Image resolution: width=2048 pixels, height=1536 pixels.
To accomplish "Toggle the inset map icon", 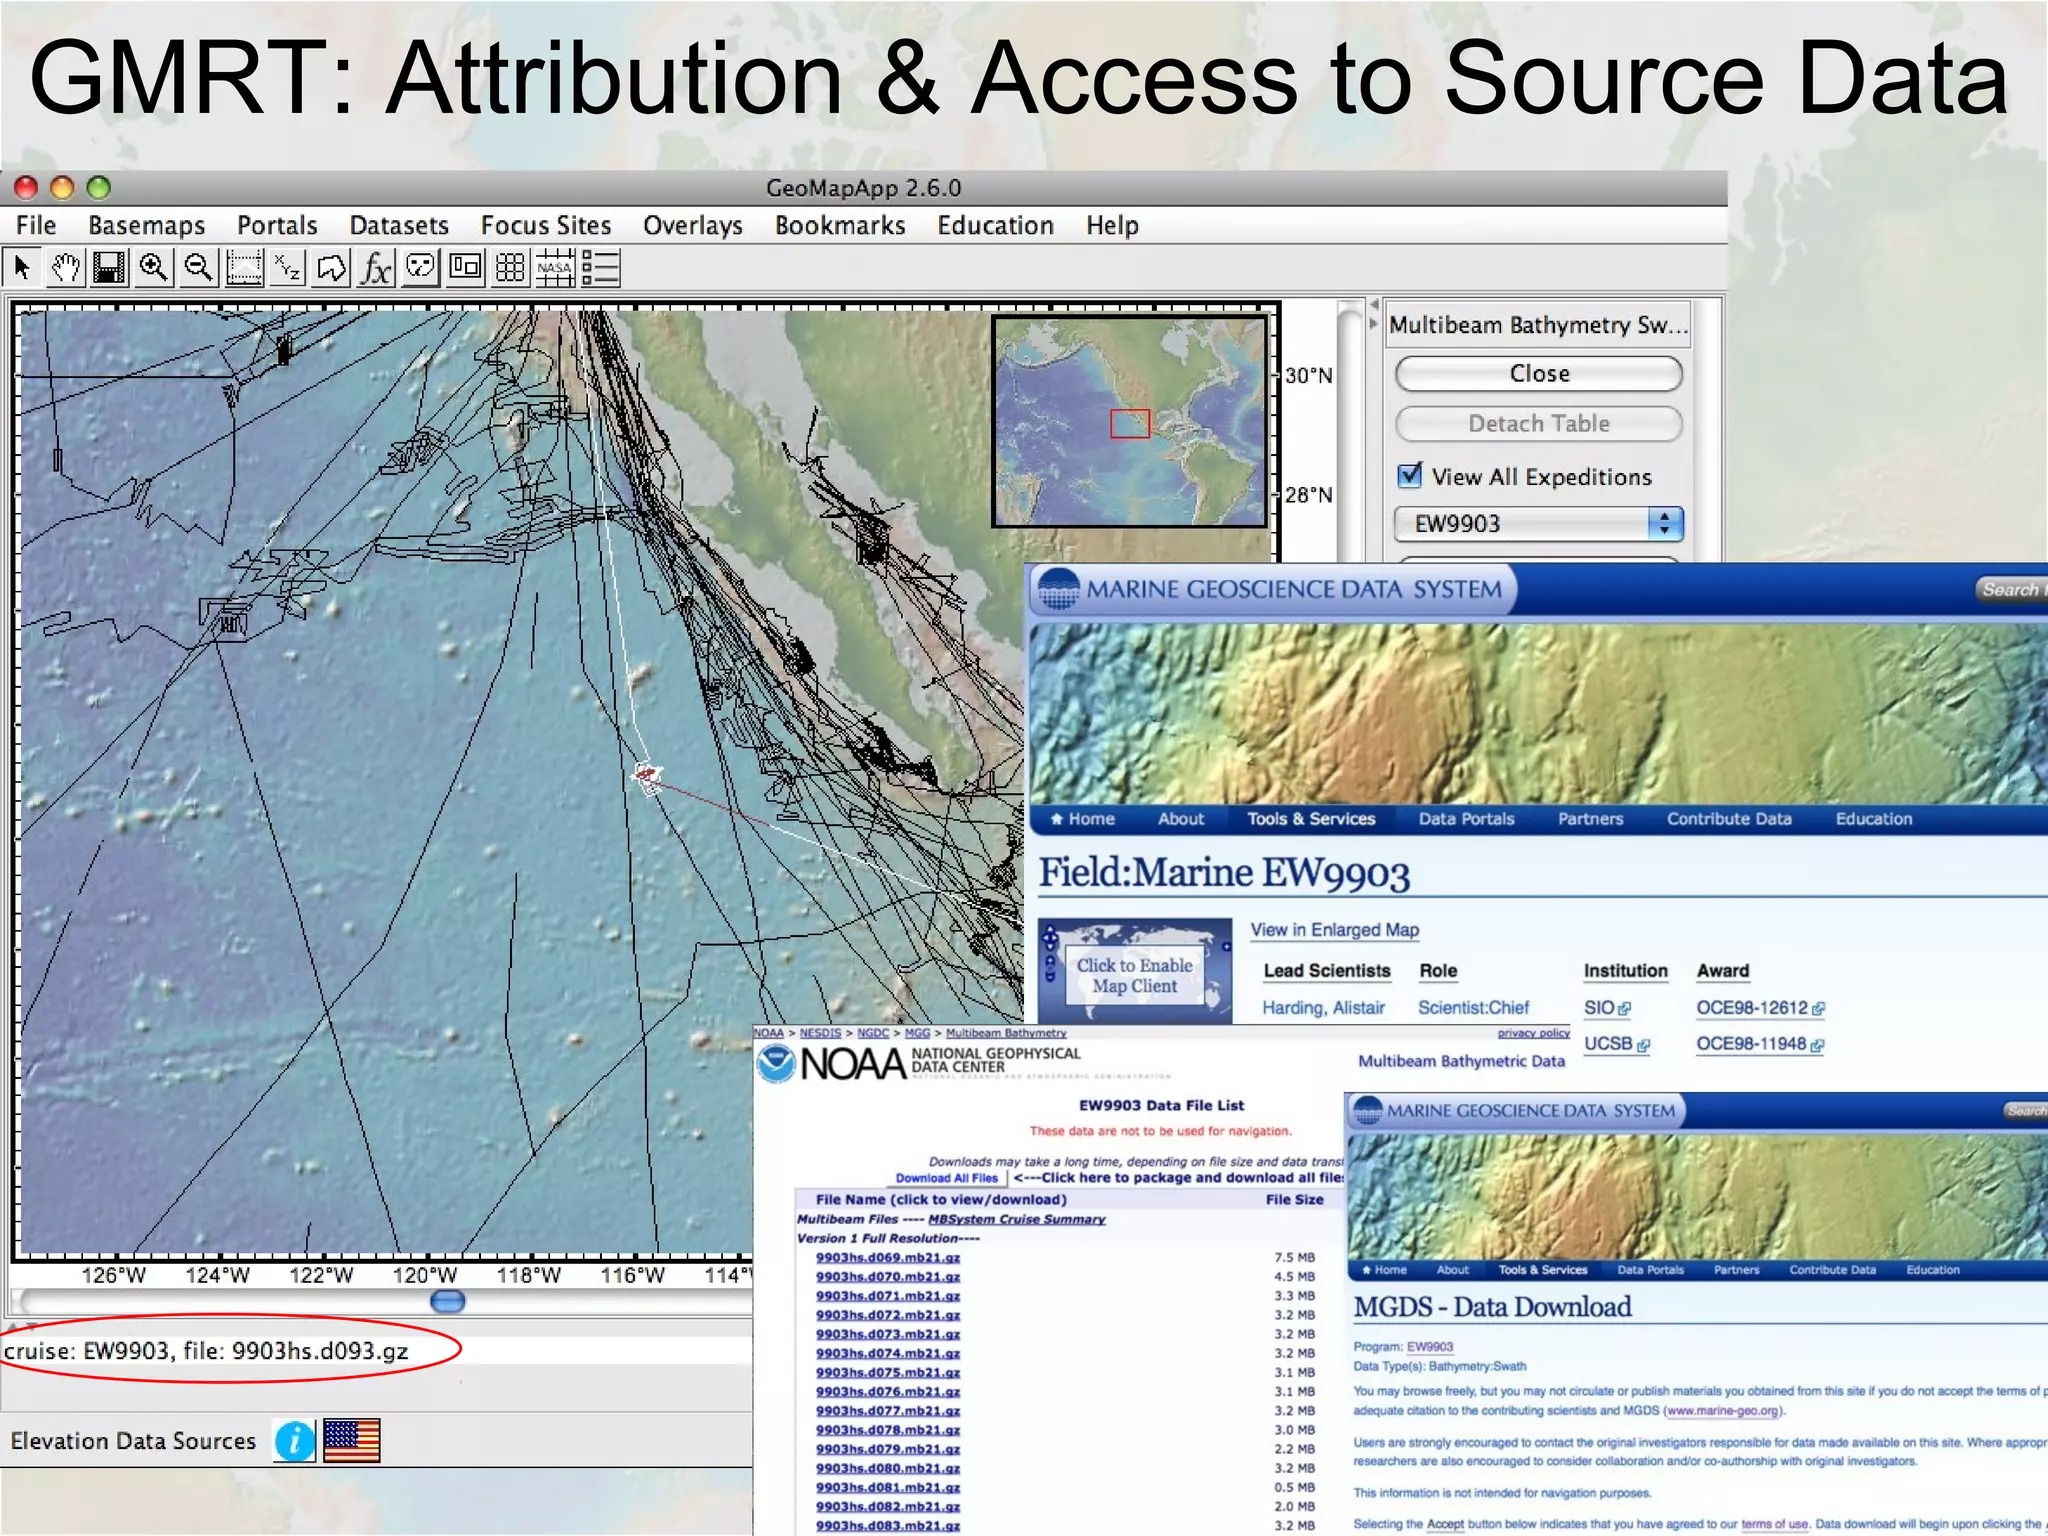I will click(x=465, y=268).
